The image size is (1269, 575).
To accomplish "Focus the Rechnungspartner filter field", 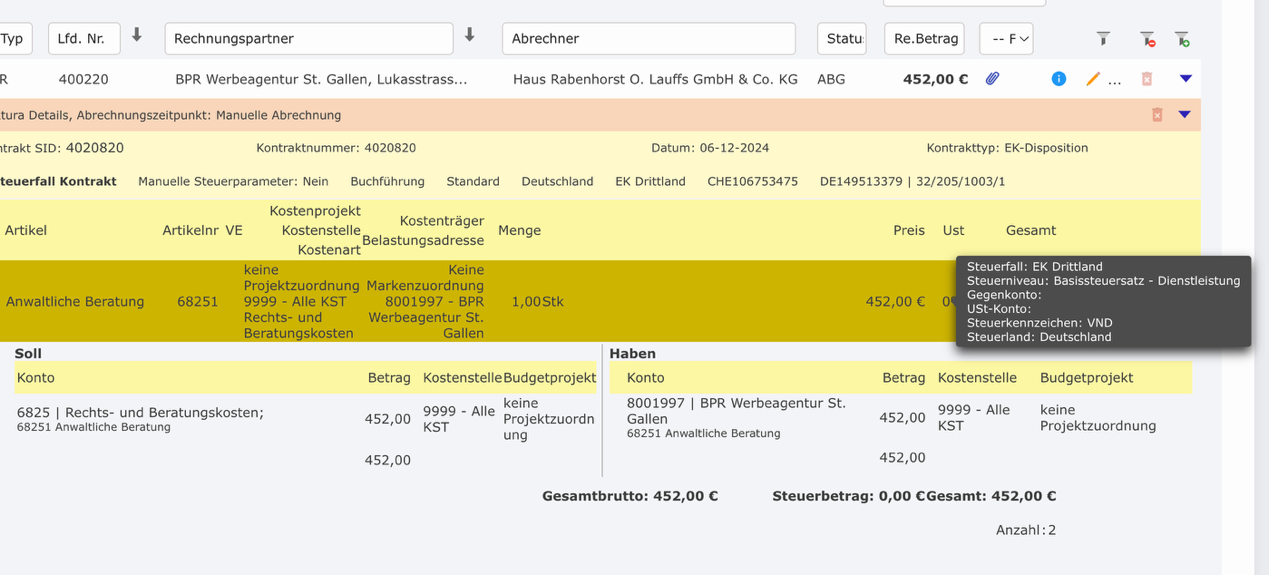I will point(309,39).
